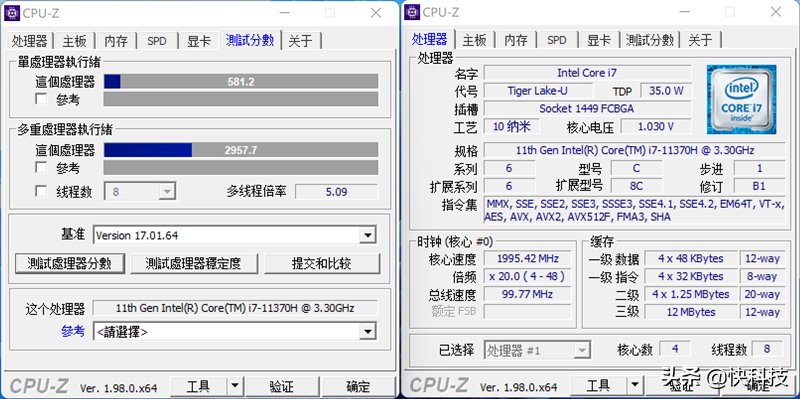Click empty reference bar under multi-thread score

[241, 167]
